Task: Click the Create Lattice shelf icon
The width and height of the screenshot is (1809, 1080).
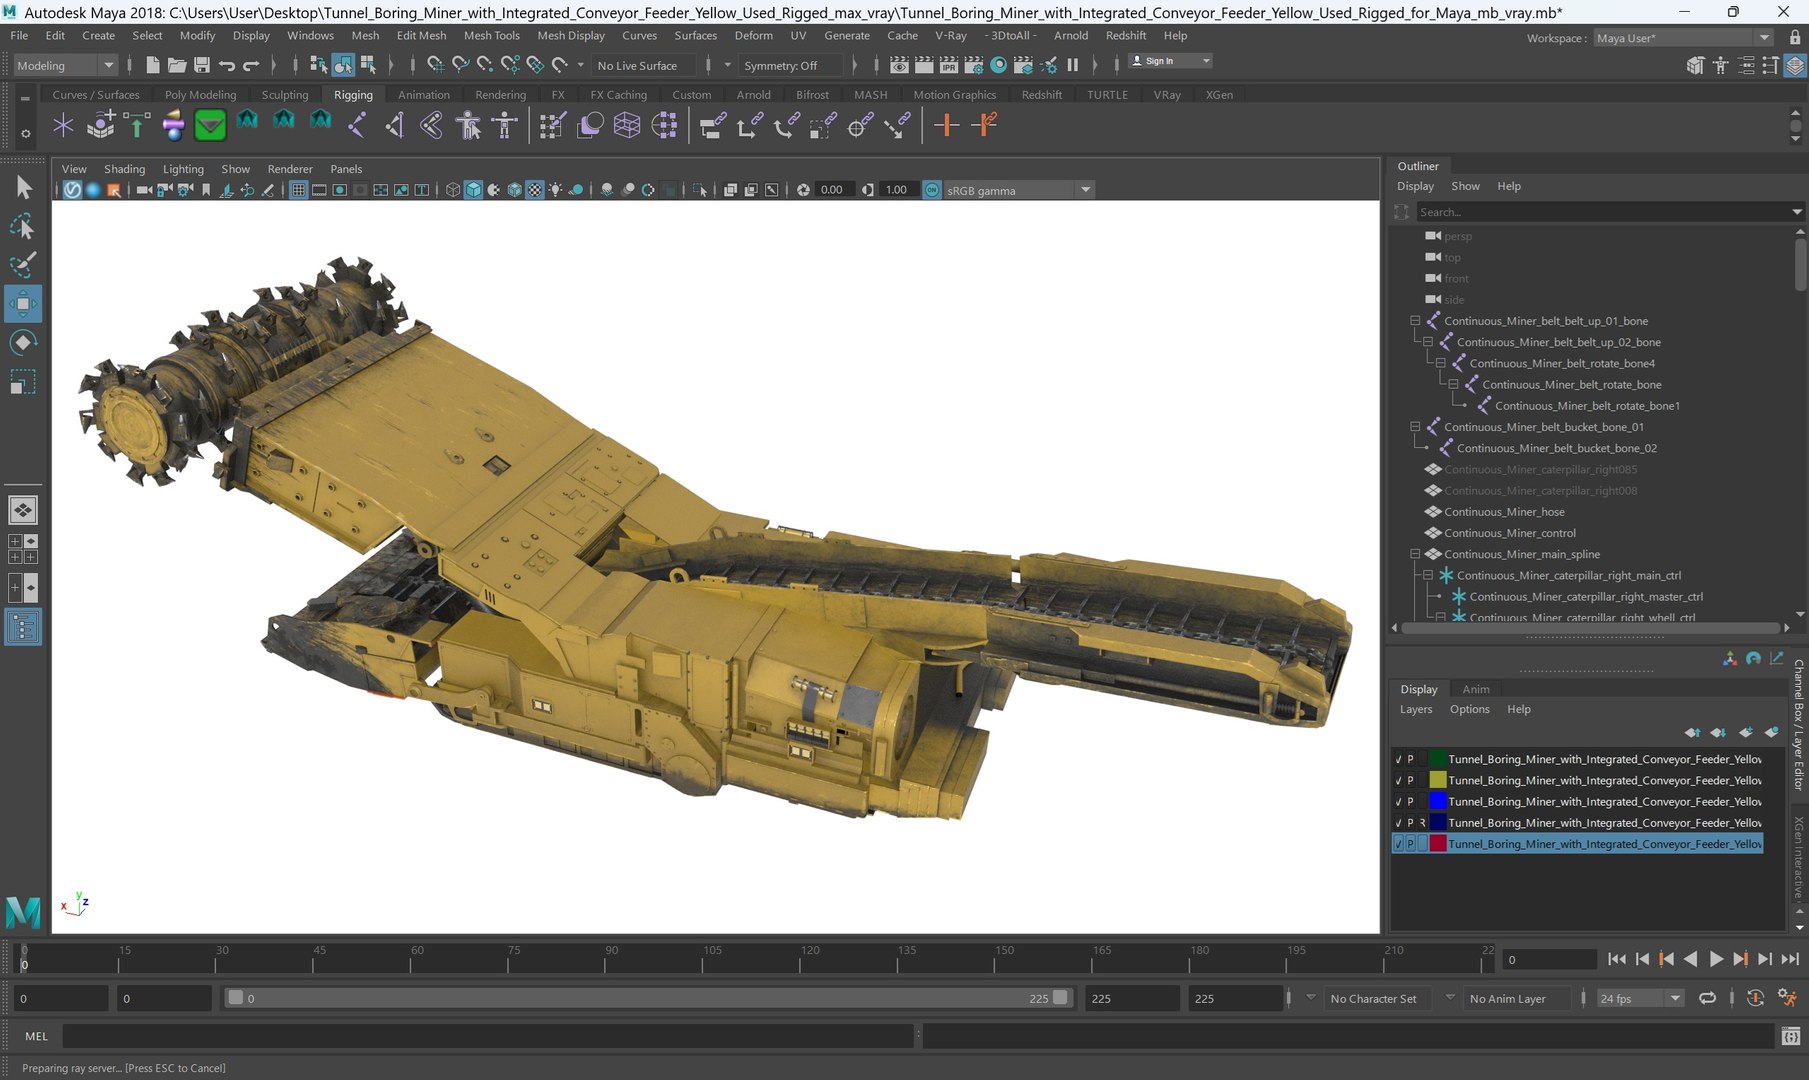Action: (627, 125)
